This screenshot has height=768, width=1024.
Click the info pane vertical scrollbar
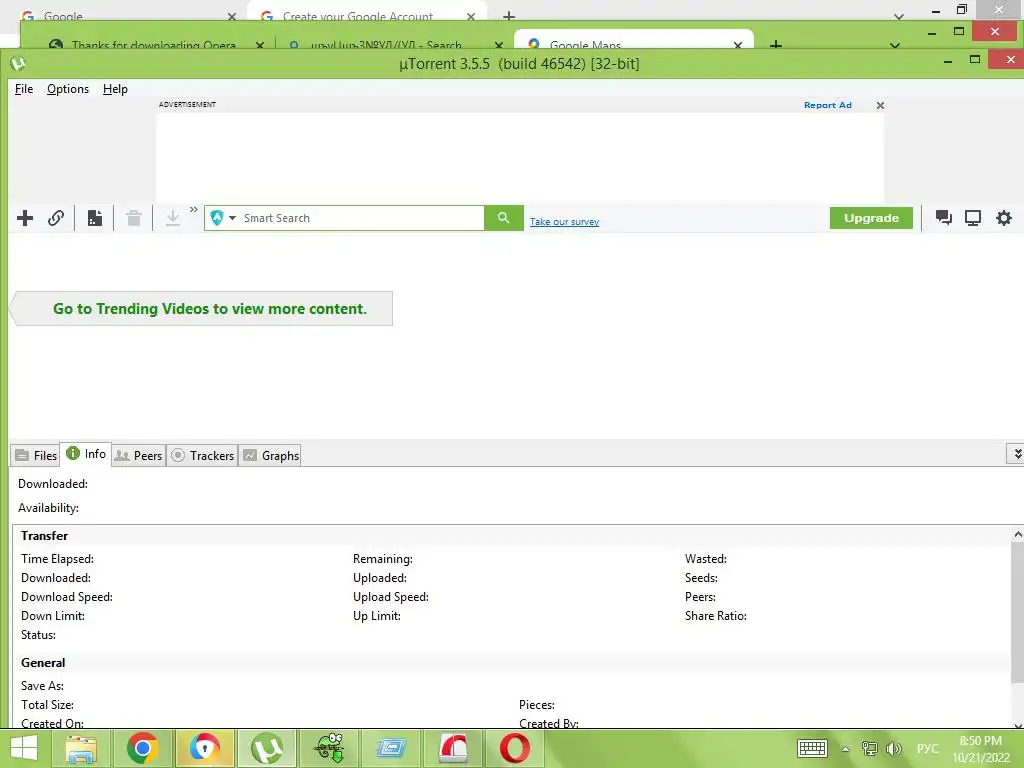click(x=1017, y=614)
